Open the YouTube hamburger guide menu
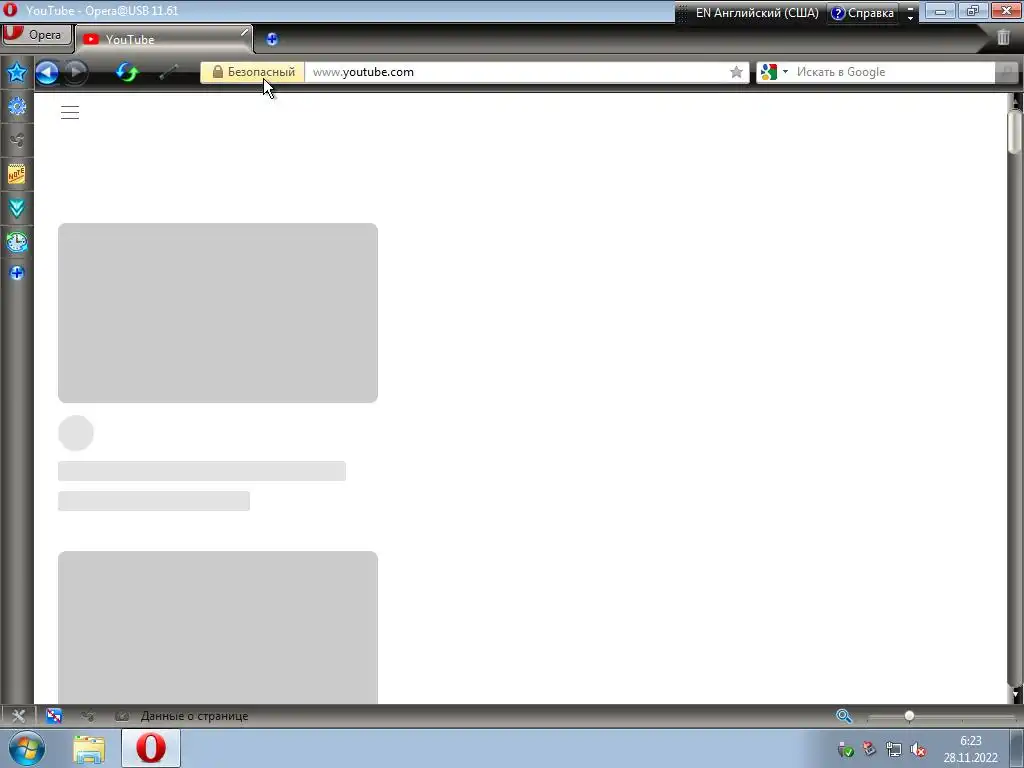Image resolution: width=1024 pixels, height=768 pixels. [70, 113]
